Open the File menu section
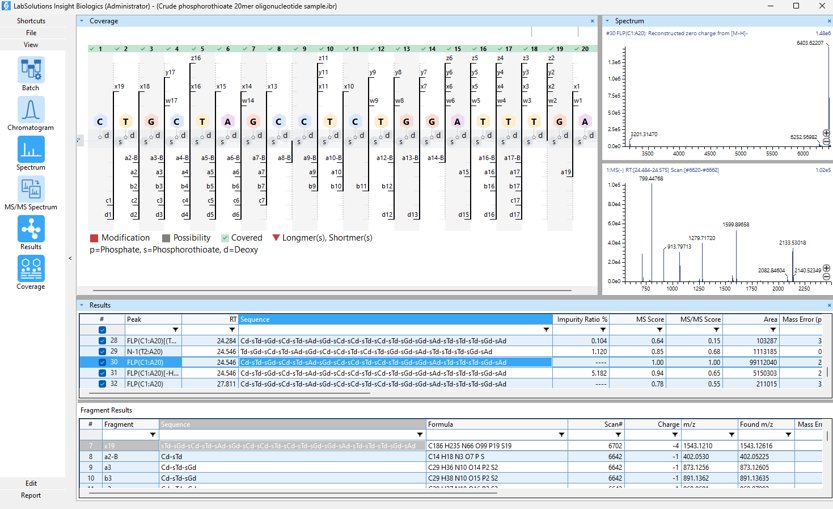The height and width of the screenshot is (509, 833). (x=31, y=32)
